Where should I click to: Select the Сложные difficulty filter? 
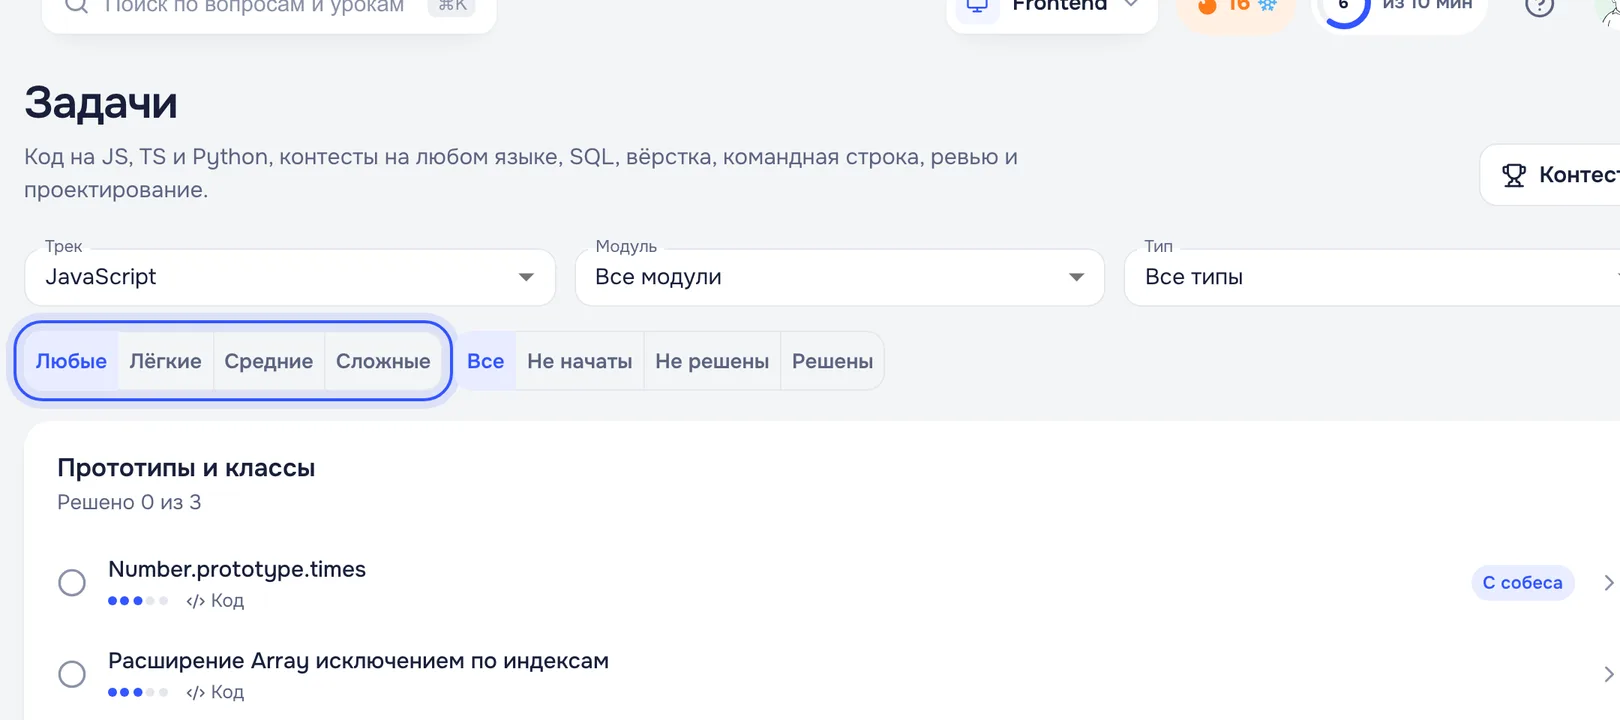[383, 361]
